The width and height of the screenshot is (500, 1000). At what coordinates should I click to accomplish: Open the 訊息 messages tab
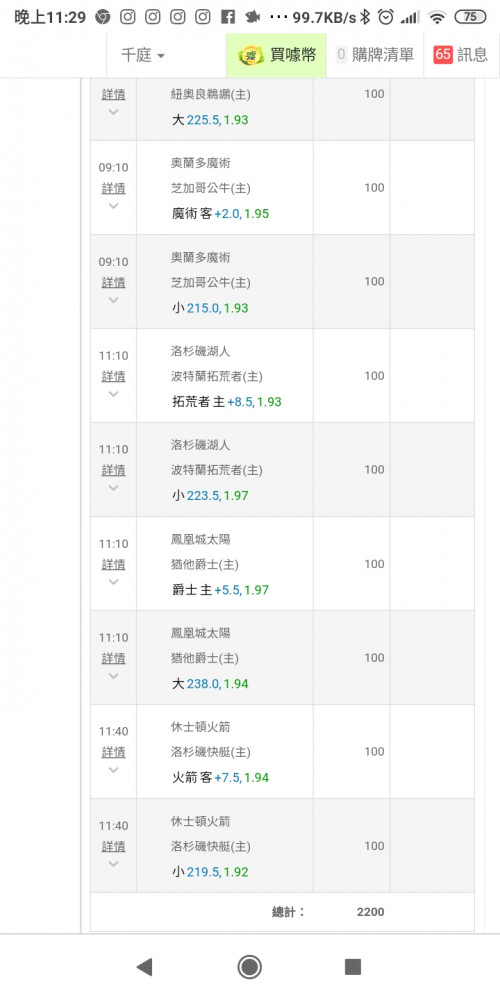tap(461, 55)
